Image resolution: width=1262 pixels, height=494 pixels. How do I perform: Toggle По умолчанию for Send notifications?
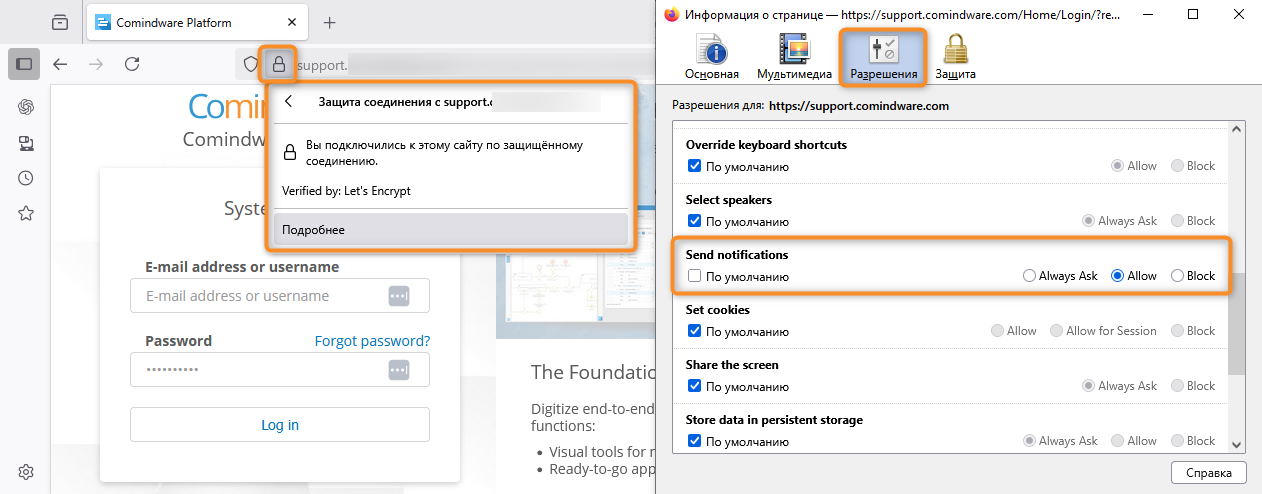point(695,276)
